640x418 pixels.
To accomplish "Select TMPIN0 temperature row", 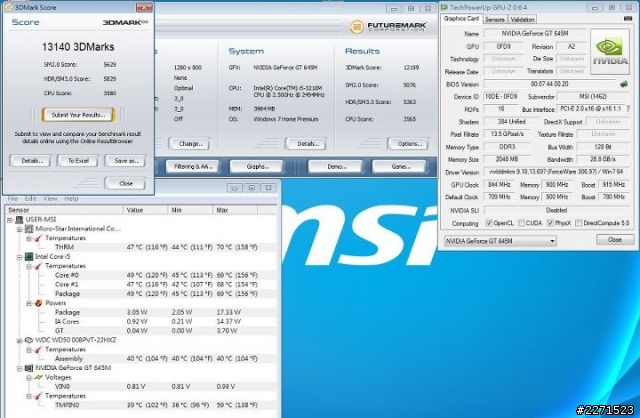I will [141, 405].
